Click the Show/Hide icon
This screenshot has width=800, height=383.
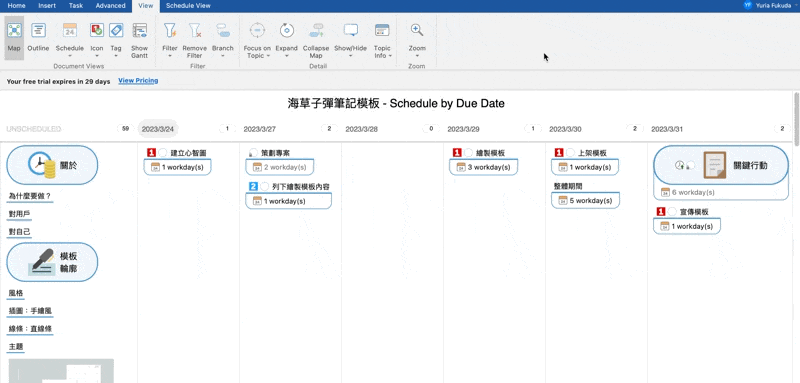[x=351, y=31]
